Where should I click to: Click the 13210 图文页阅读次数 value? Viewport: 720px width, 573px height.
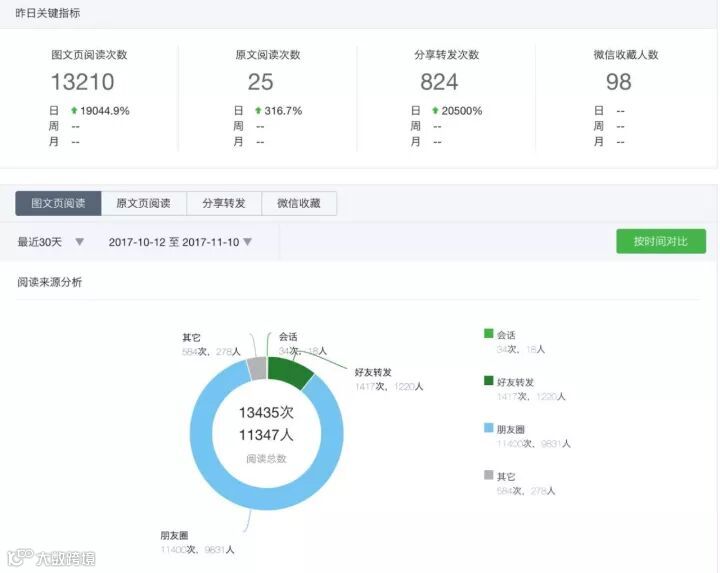pos(82,82)
